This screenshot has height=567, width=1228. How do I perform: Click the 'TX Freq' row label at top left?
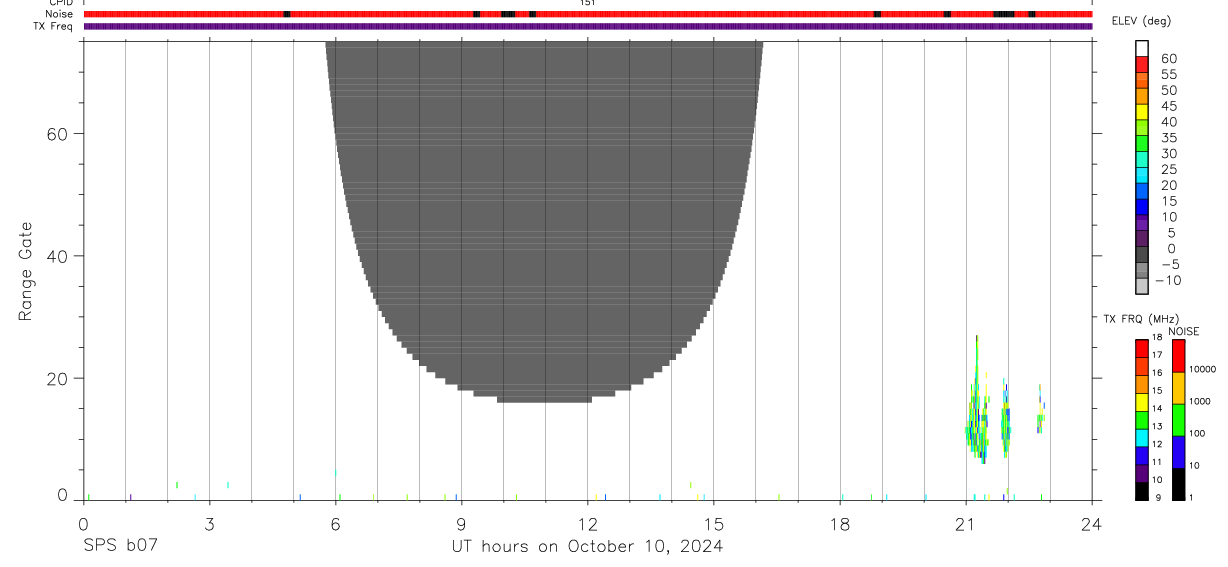[54, 26]
